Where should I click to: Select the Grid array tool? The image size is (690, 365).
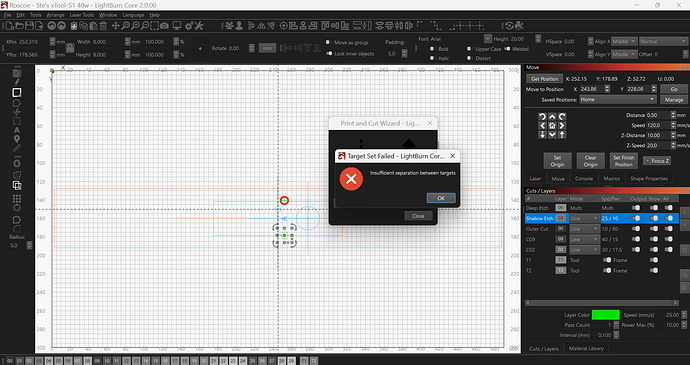17,199
